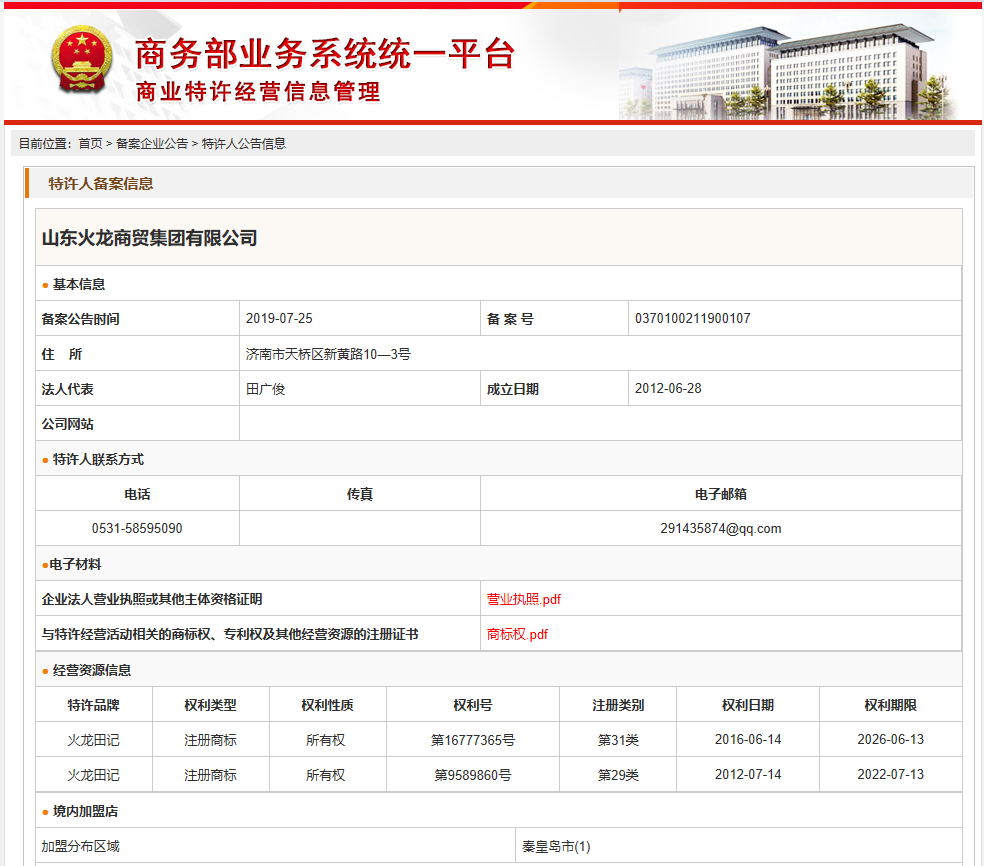Click the 成立日期 field label
Viewport: 984px width, 866px height.
click(x=513, y=389)
